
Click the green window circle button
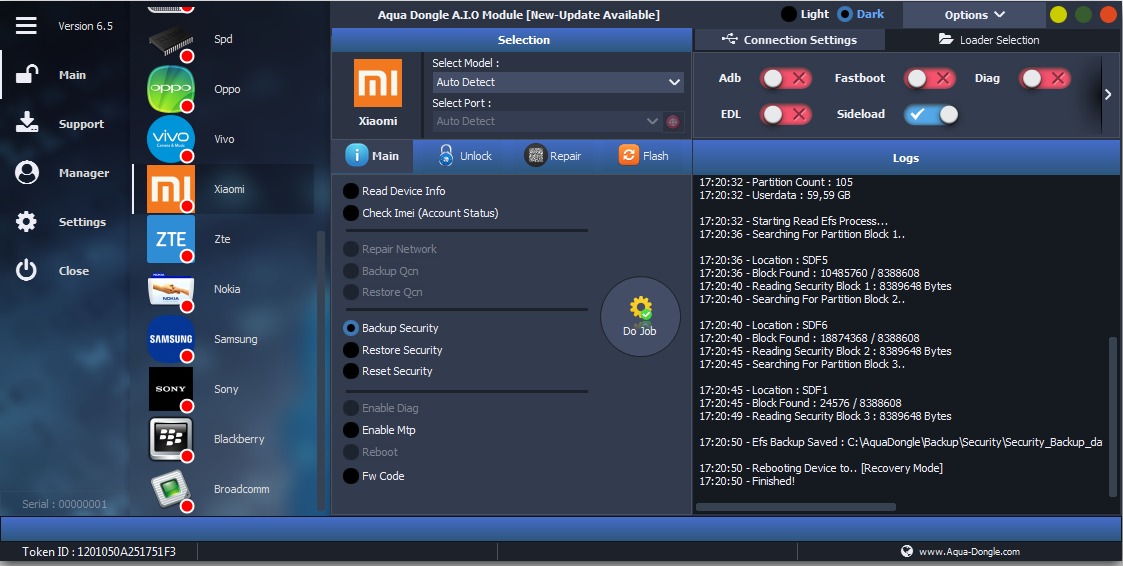click(1084, 14)
